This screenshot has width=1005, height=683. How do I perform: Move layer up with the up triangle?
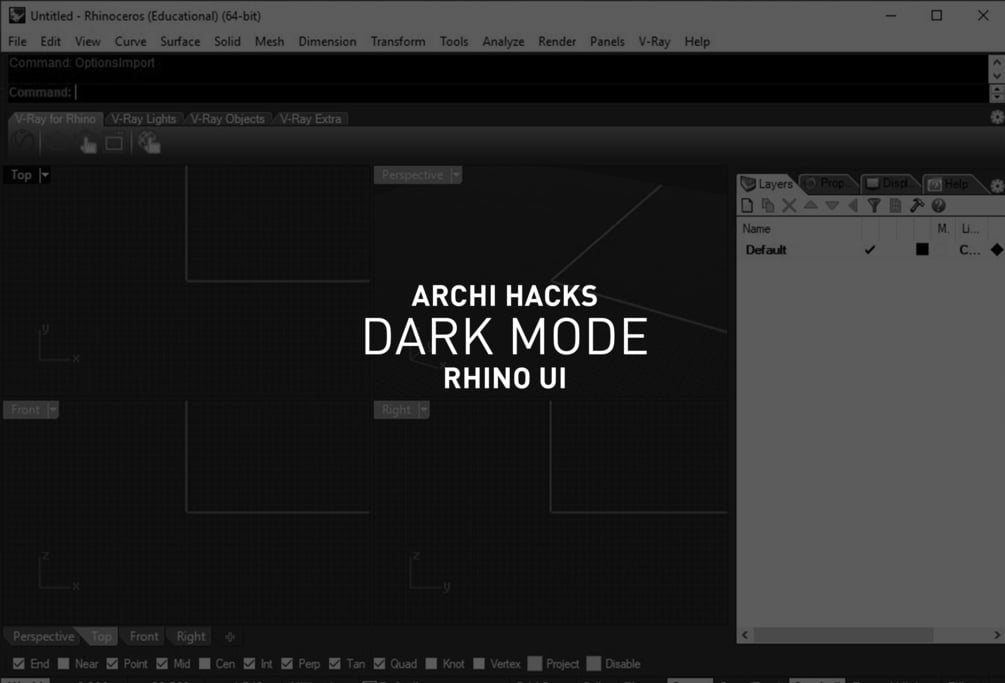click(x=811, y=205)
